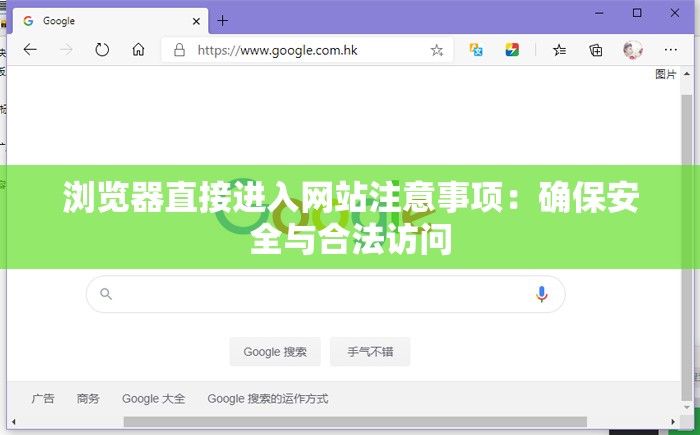
Task: Focus the Google search box
Action: coord(325,294)
